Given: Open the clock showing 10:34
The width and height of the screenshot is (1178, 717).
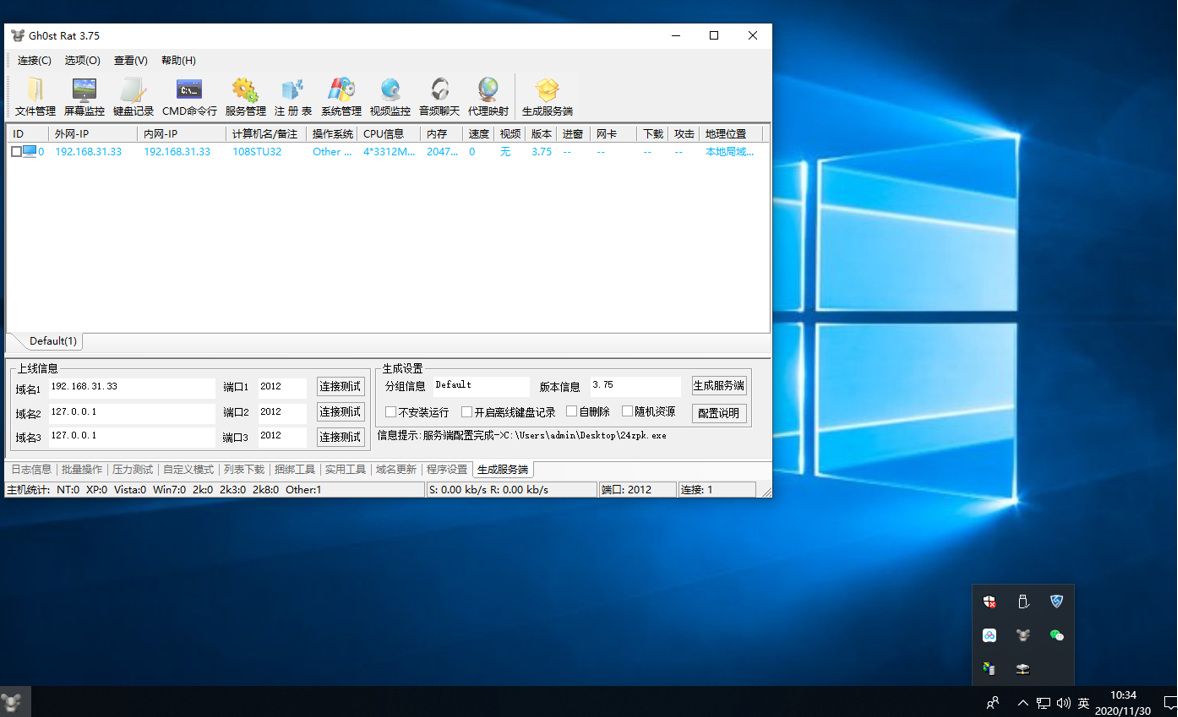Looking at the screenshot, I should 1123,703.
